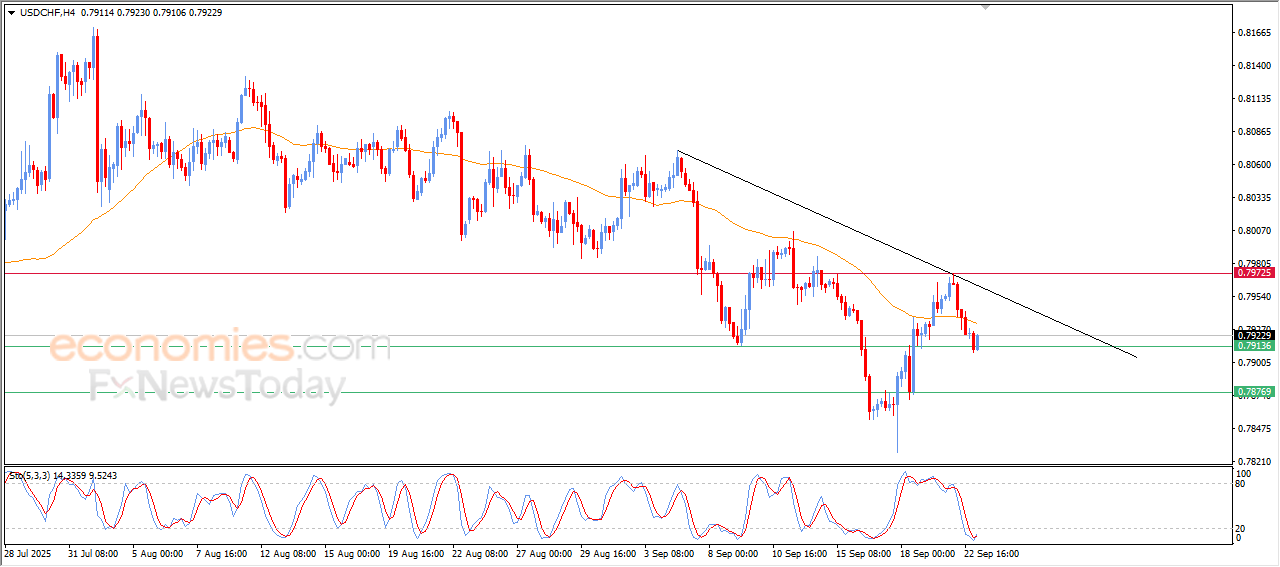1280x567 pixels.
Task: Click the black 0.79229 current price tag
Action: pos(1253,336)
